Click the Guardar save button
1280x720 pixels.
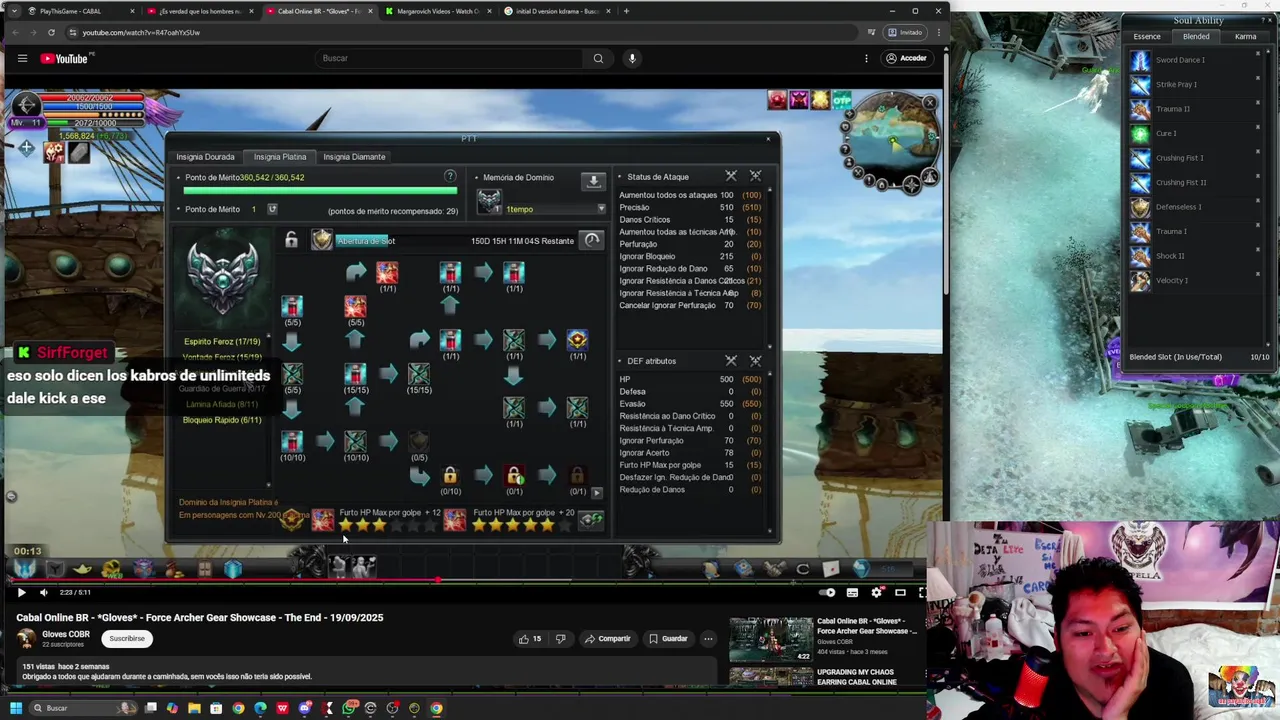tap(668, 639)
